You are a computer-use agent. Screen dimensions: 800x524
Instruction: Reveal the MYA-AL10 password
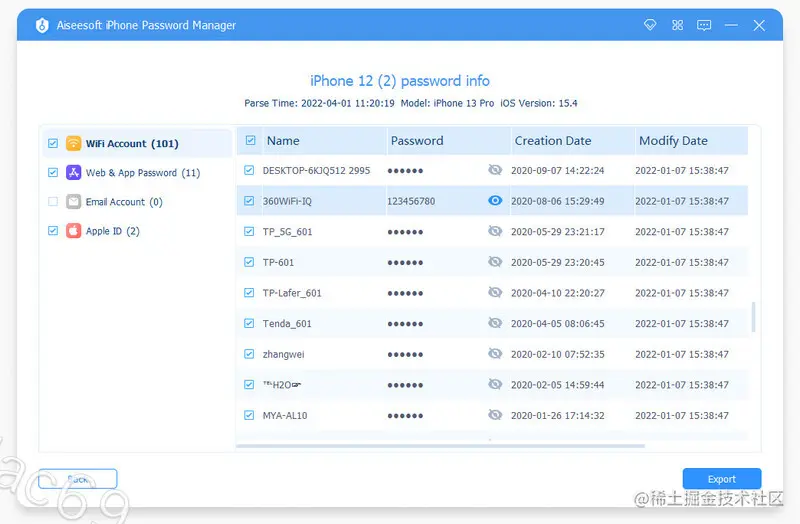(x=495, y=415)
